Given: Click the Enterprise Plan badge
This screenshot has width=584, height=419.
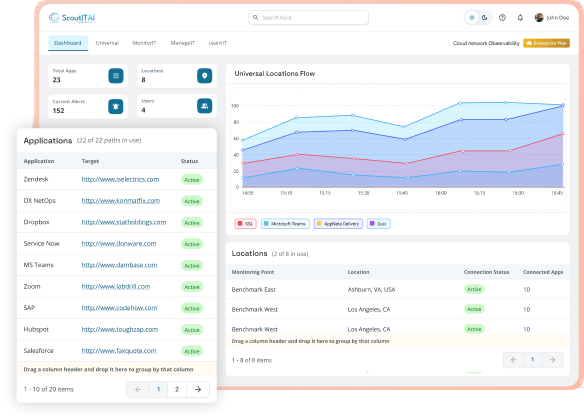Looking at the screenshot, I should [x=546, y=43].
